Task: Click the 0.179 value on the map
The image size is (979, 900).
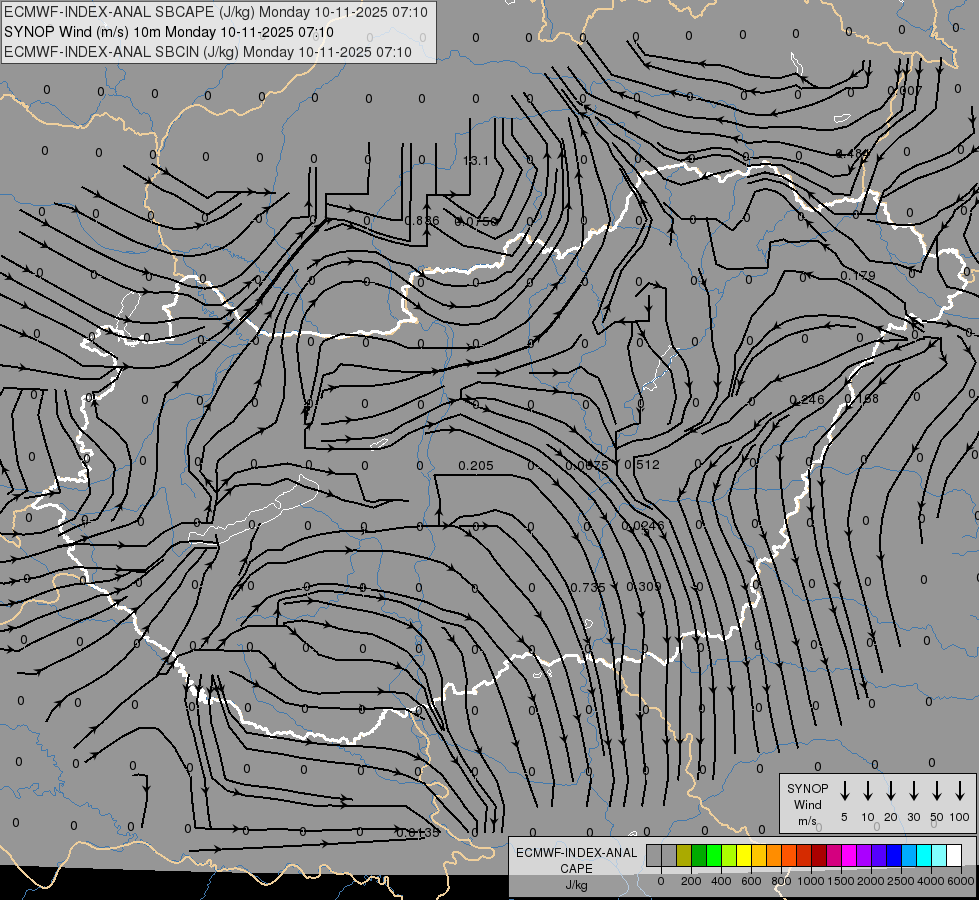Action: 858,275
